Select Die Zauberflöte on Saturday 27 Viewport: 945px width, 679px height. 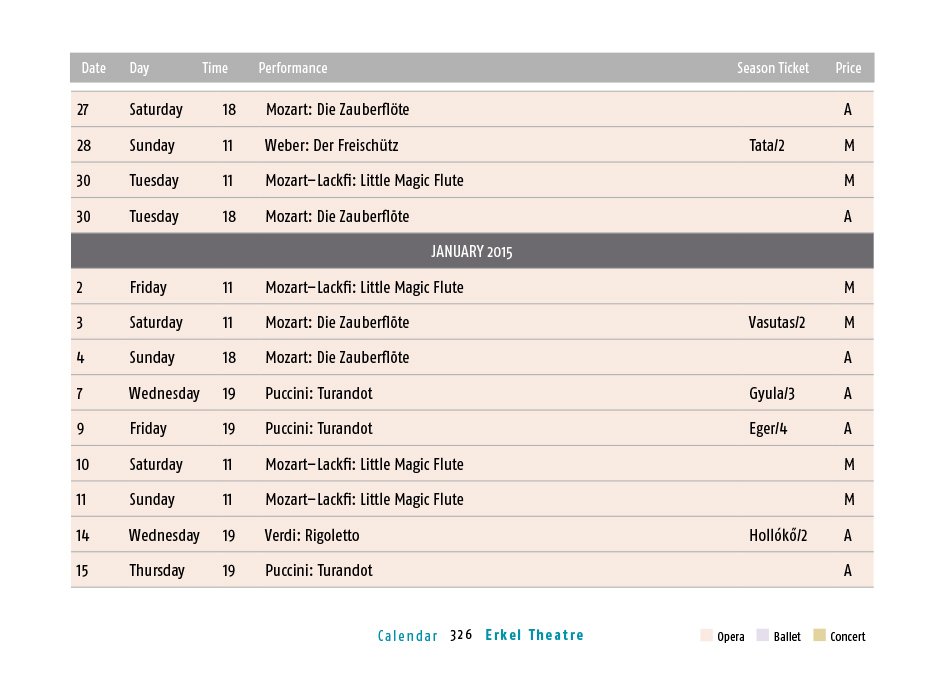point(338,109)
